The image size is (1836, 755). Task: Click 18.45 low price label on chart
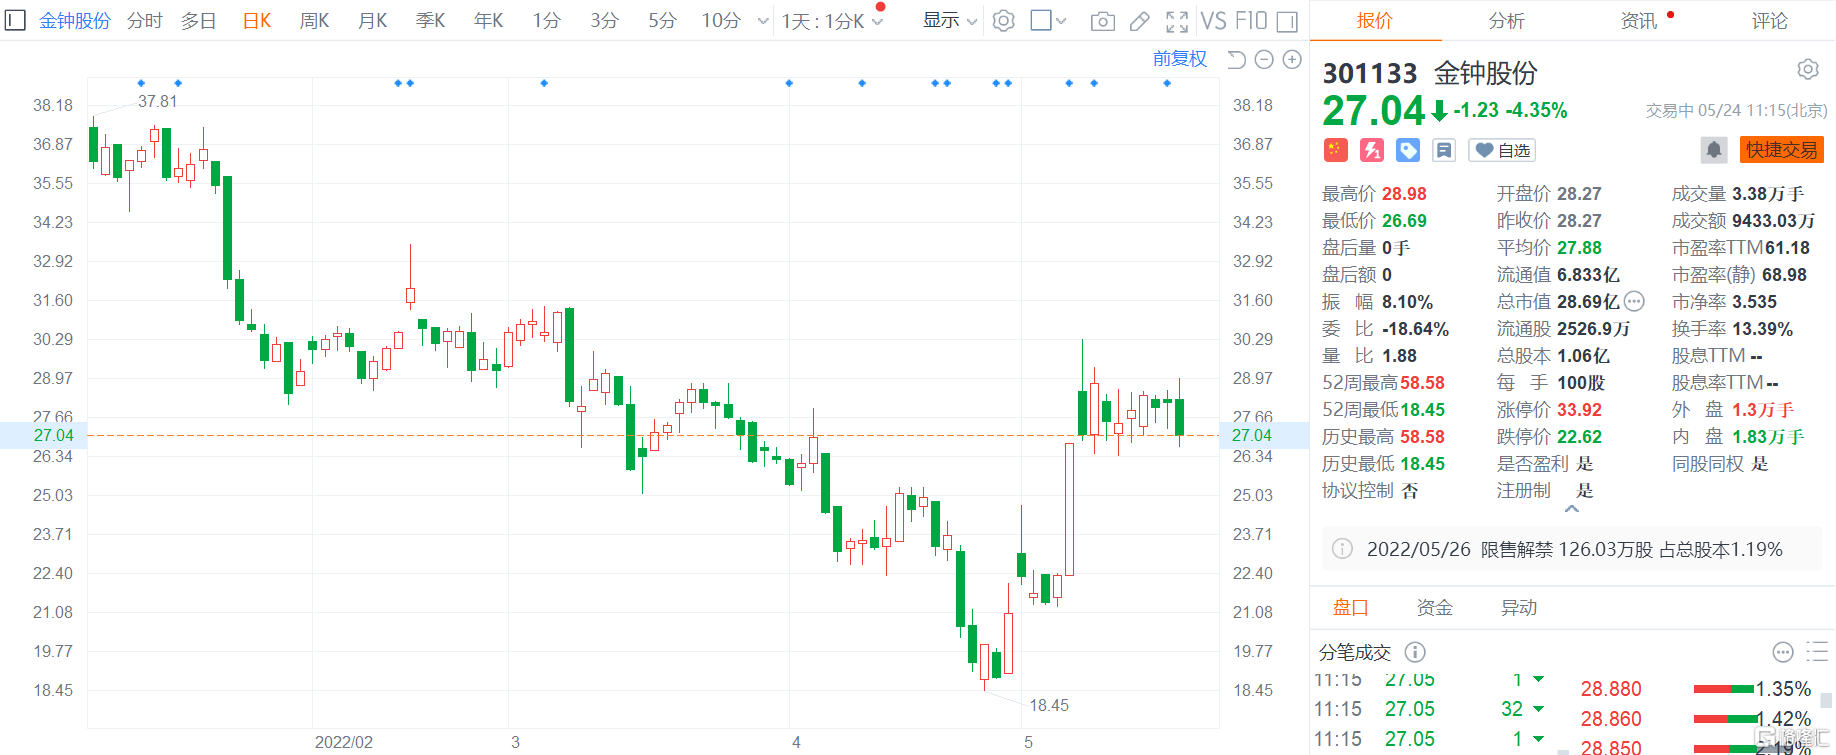tap(1049, 705)
